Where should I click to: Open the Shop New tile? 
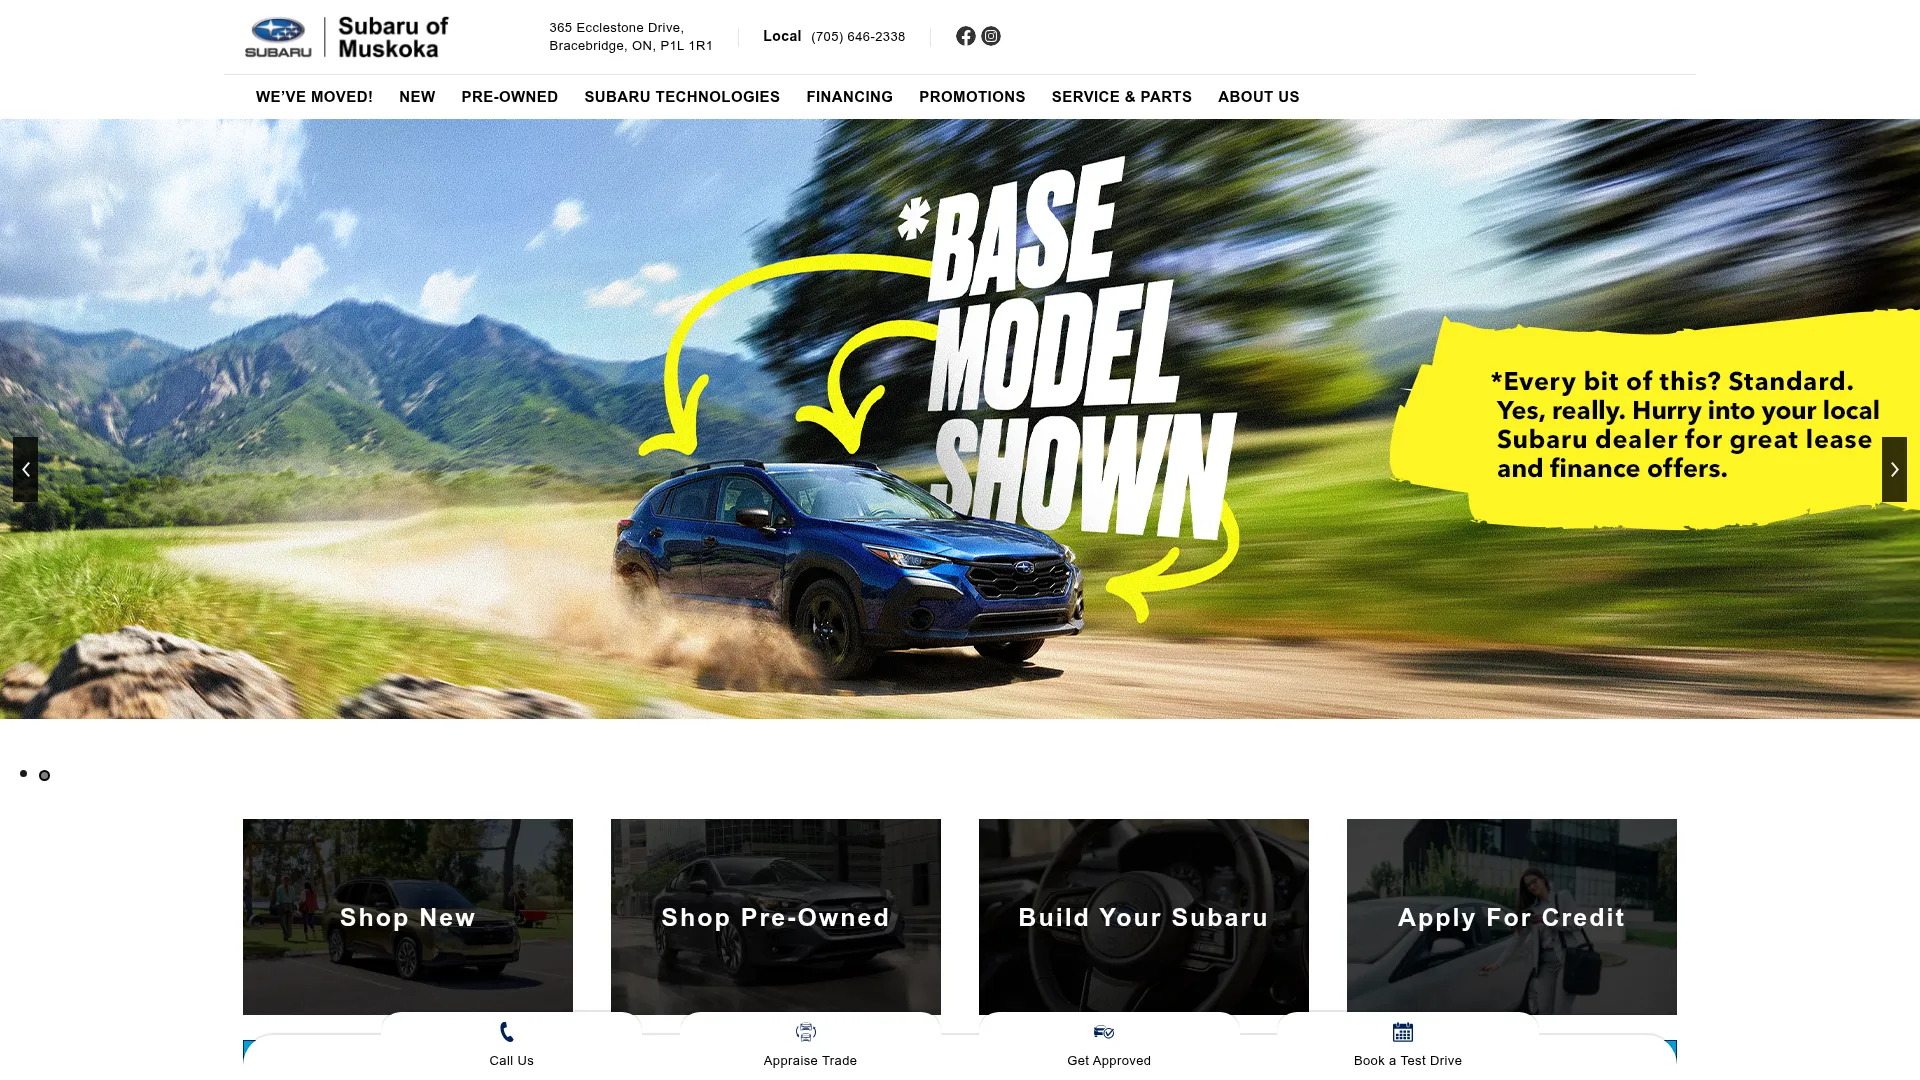pos(408,917)
